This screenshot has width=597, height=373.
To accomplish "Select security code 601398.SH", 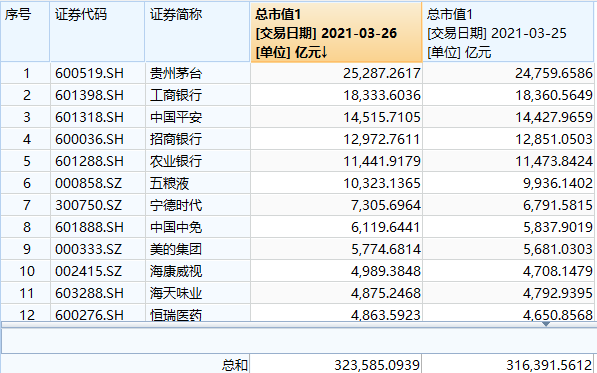I will (89, 95).
